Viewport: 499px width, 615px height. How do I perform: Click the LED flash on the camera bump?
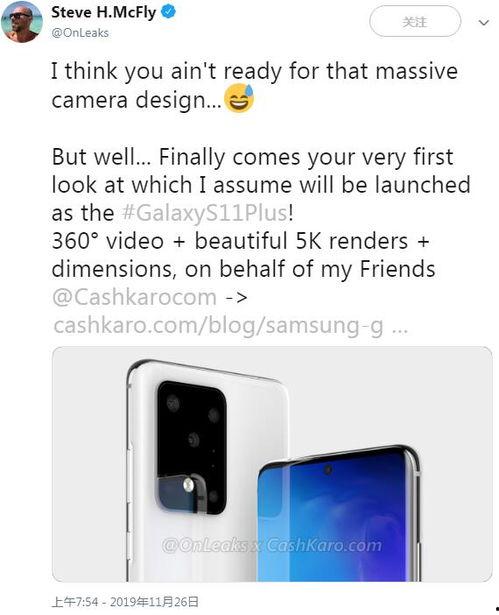189,486
